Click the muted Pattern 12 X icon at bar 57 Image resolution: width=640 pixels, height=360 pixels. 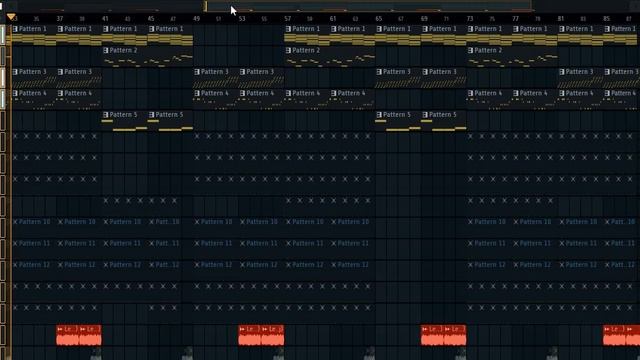click(x=288, y=264)
